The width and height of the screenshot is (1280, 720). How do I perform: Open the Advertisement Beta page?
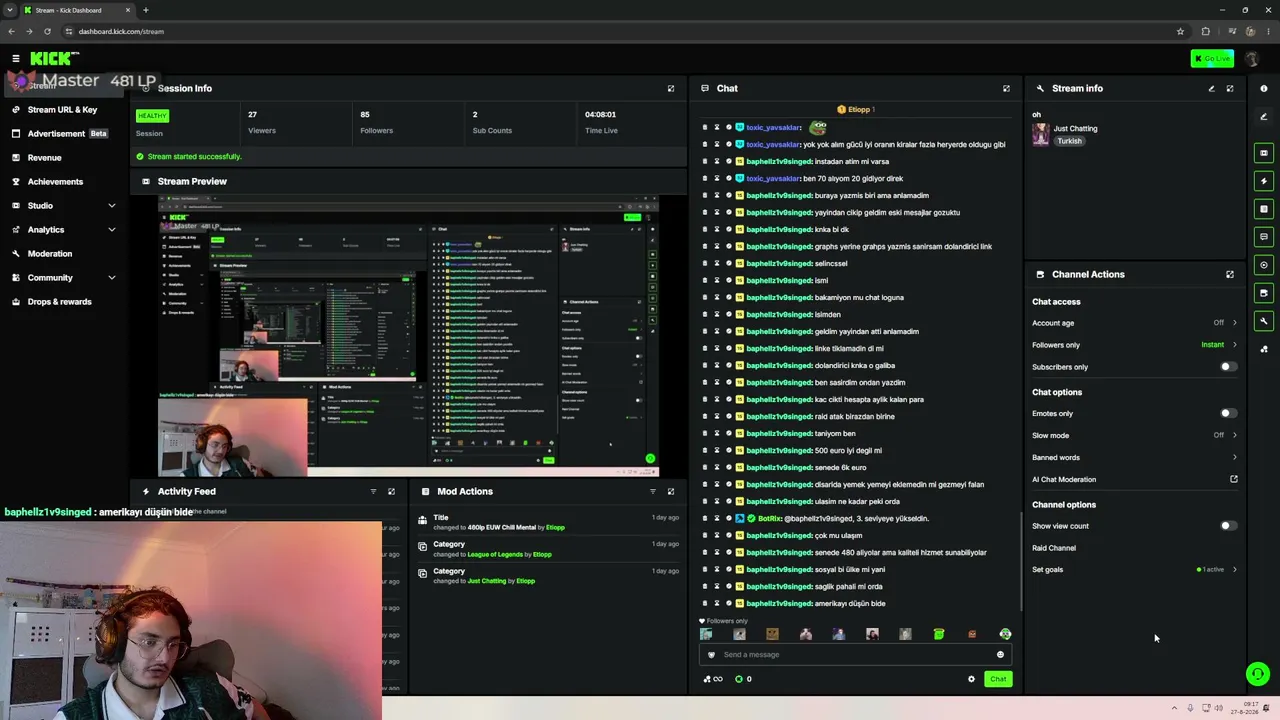pyautogui.click(x=64, y=133)
